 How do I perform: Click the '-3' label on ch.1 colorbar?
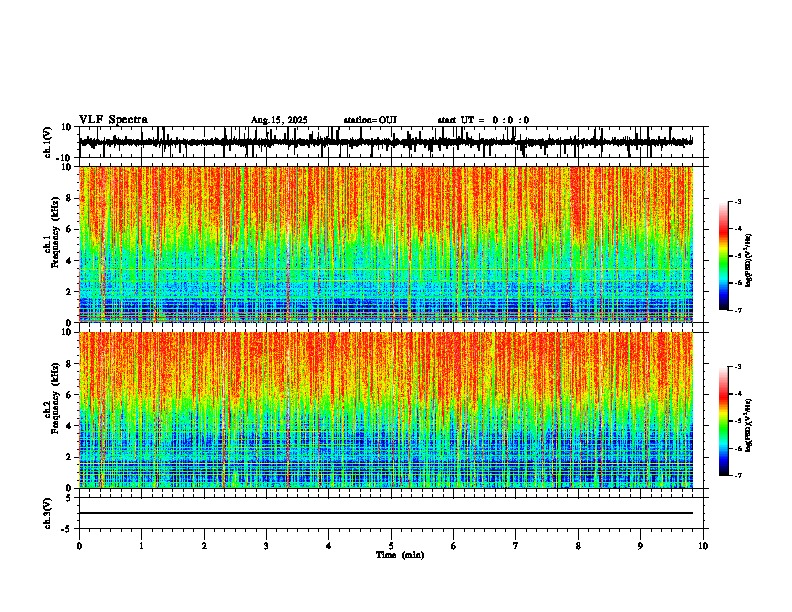coord(738,201)
